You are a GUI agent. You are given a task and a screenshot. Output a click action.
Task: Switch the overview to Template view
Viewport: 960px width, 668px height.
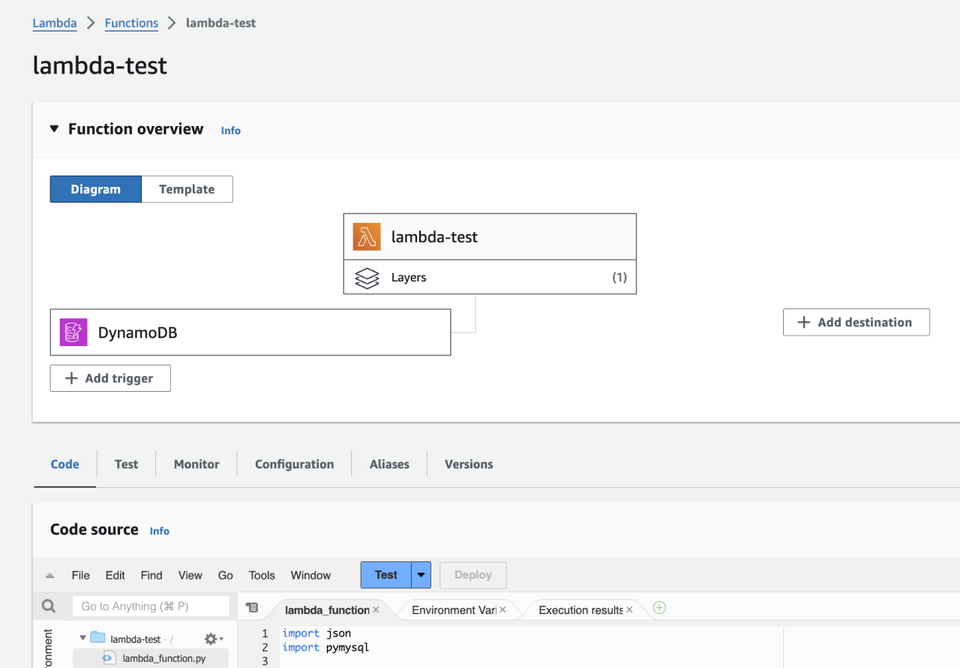coord(187,188)
